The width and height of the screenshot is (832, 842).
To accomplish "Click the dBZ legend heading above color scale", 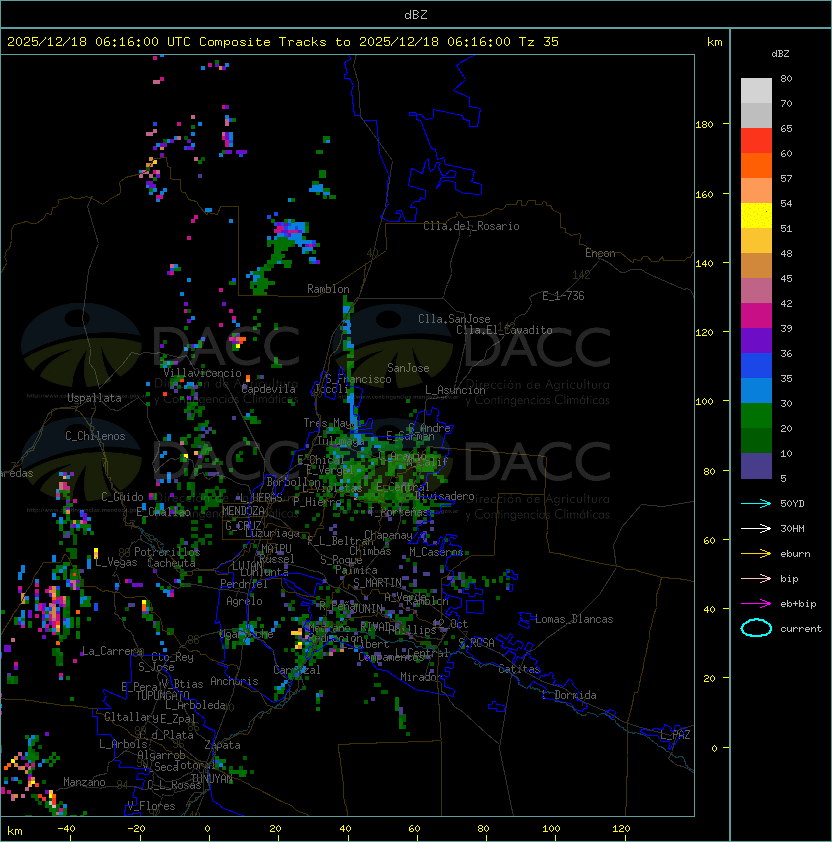I will click(x=780, y=54).
